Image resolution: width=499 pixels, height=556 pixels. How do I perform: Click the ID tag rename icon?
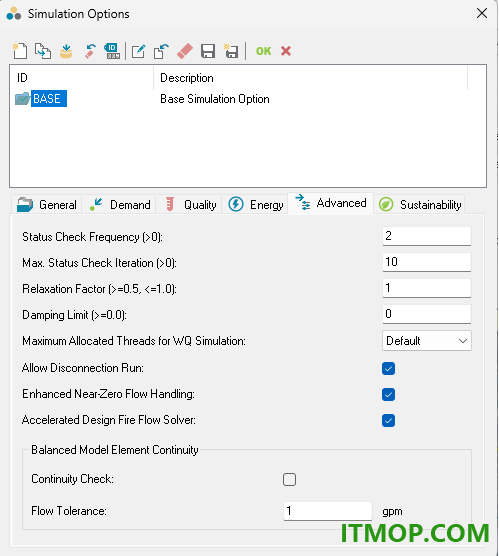(112, 51)
